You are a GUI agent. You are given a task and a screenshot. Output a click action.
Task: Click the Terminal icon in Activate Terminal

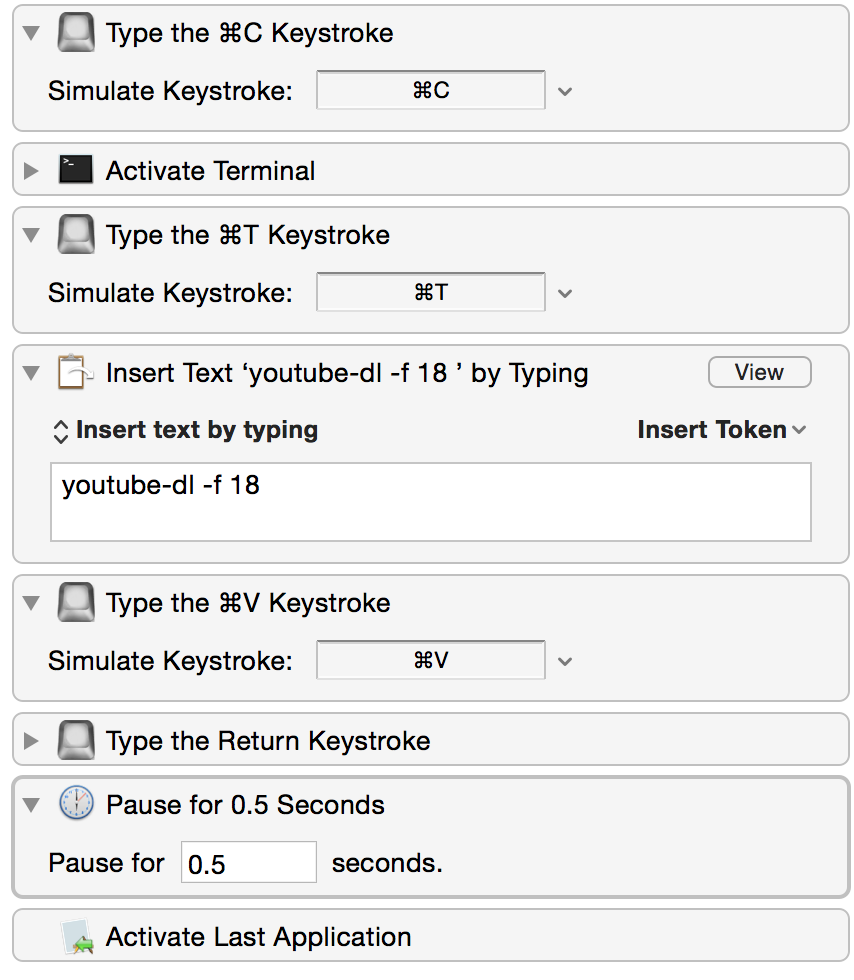[76, 170]
